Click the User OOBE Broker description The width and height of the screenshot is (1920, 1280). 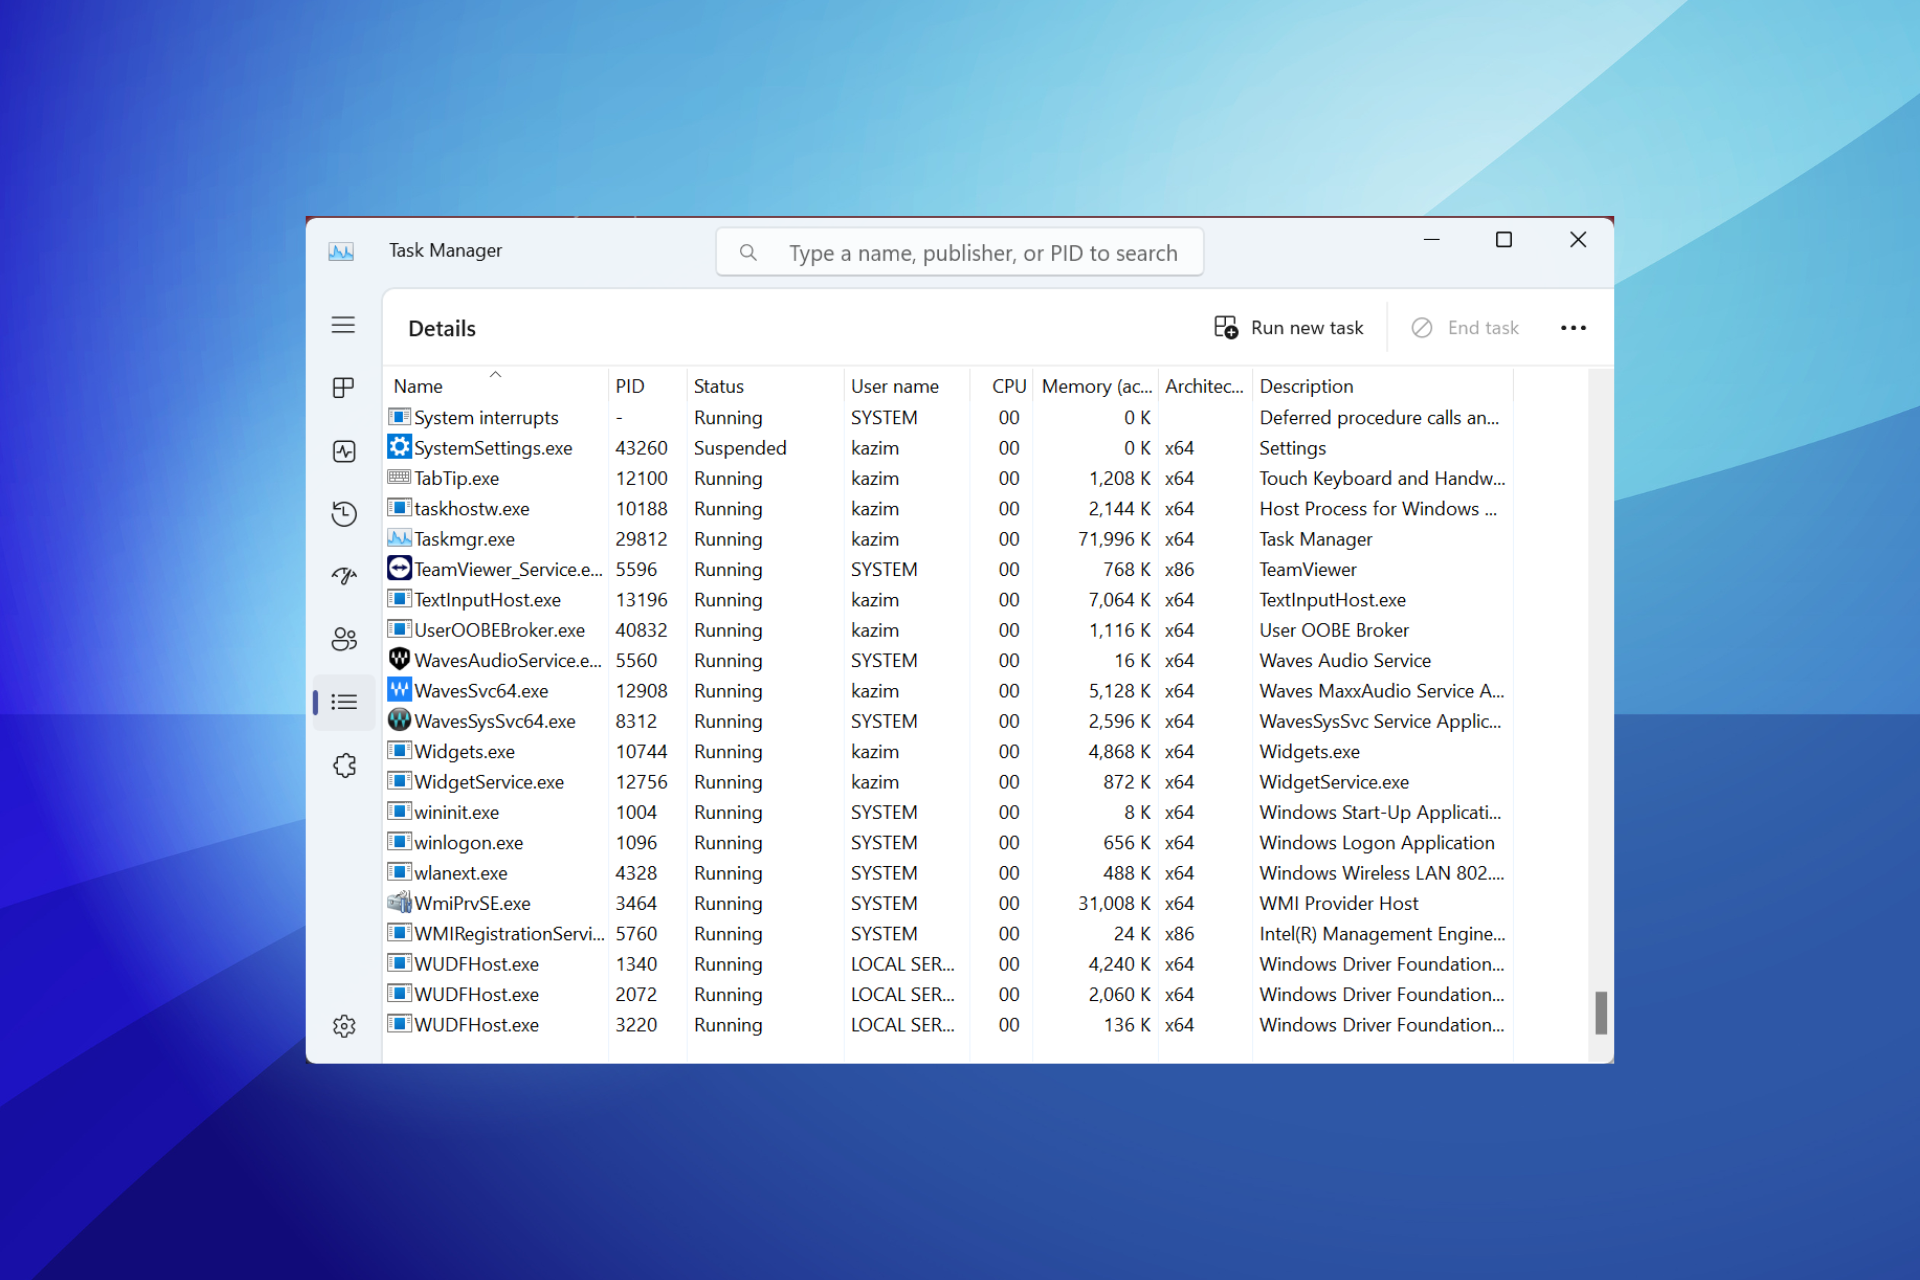[x=1334, y=630]
